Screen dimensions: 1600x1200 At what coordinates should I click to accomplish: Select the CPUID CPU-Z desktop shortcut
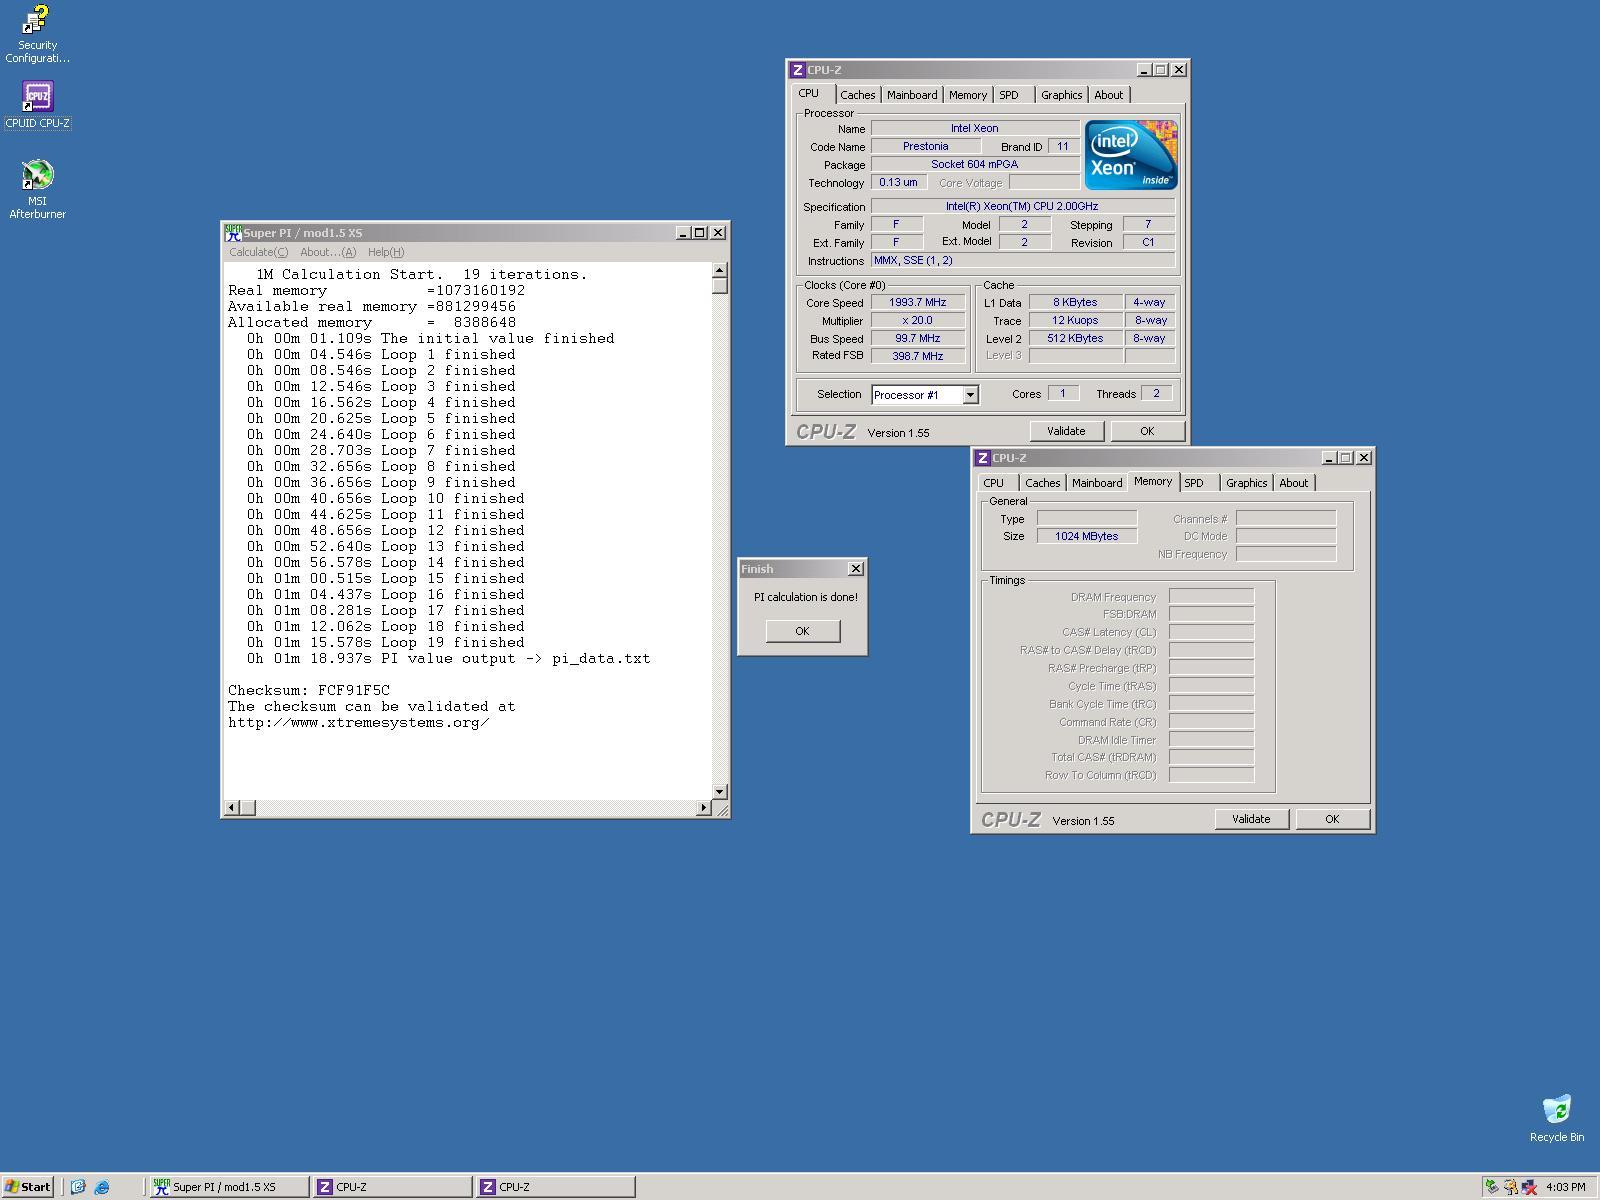pos(37,105)
